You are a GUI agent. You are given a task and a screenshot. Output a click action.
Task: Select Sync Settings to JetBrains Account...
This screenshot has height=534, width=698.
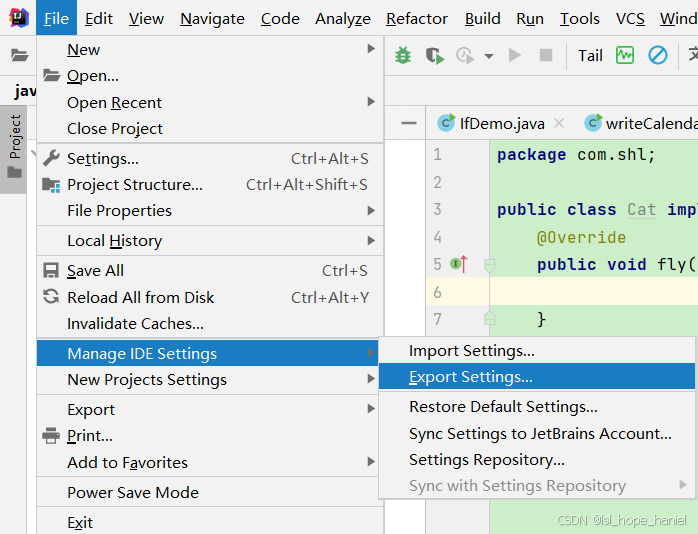coord(537,433)
